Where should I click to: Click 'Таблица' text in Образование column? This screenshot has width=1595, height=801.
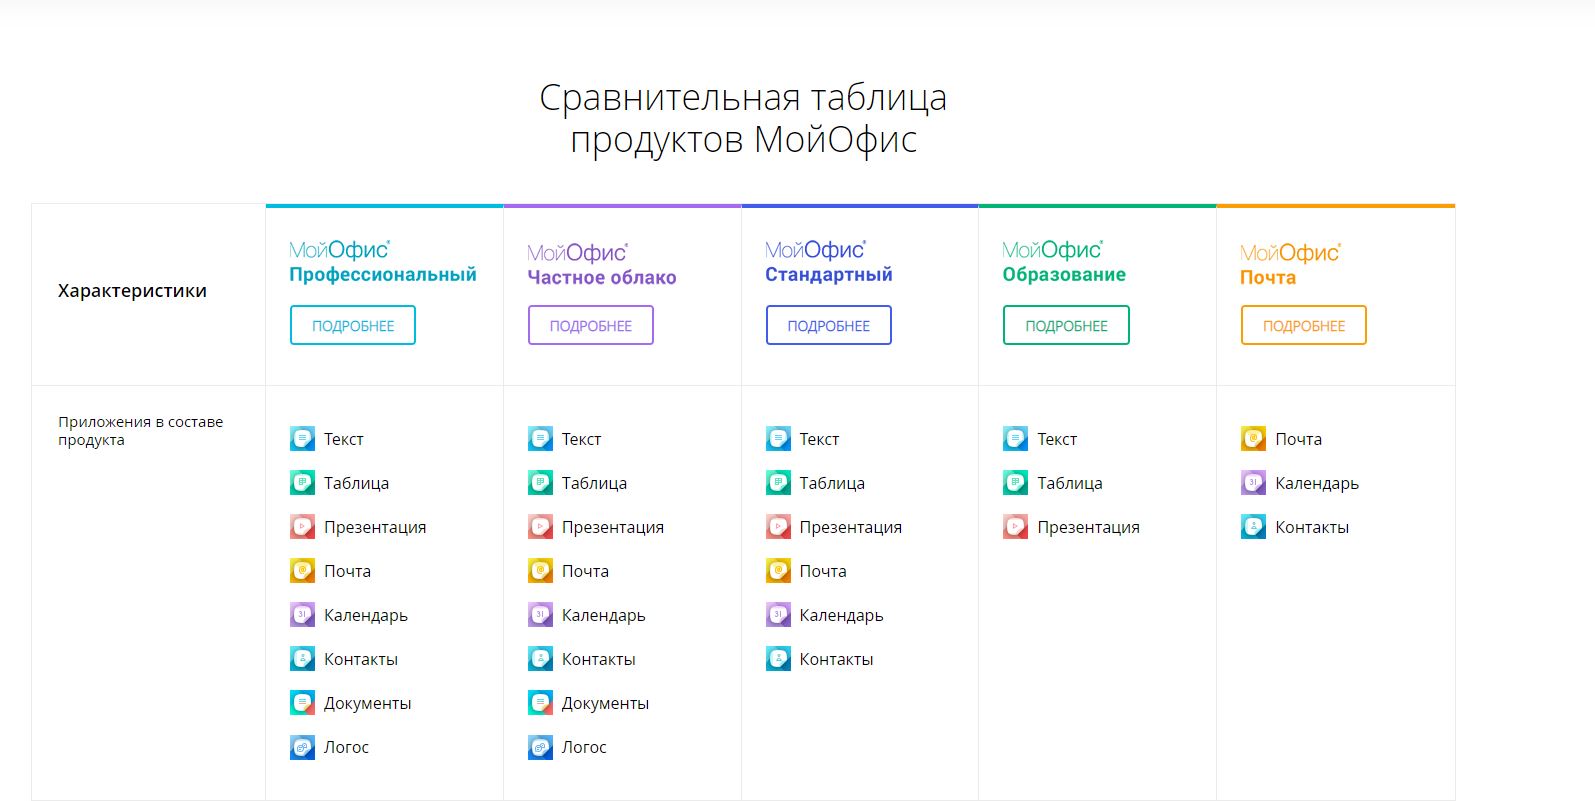1070,484
